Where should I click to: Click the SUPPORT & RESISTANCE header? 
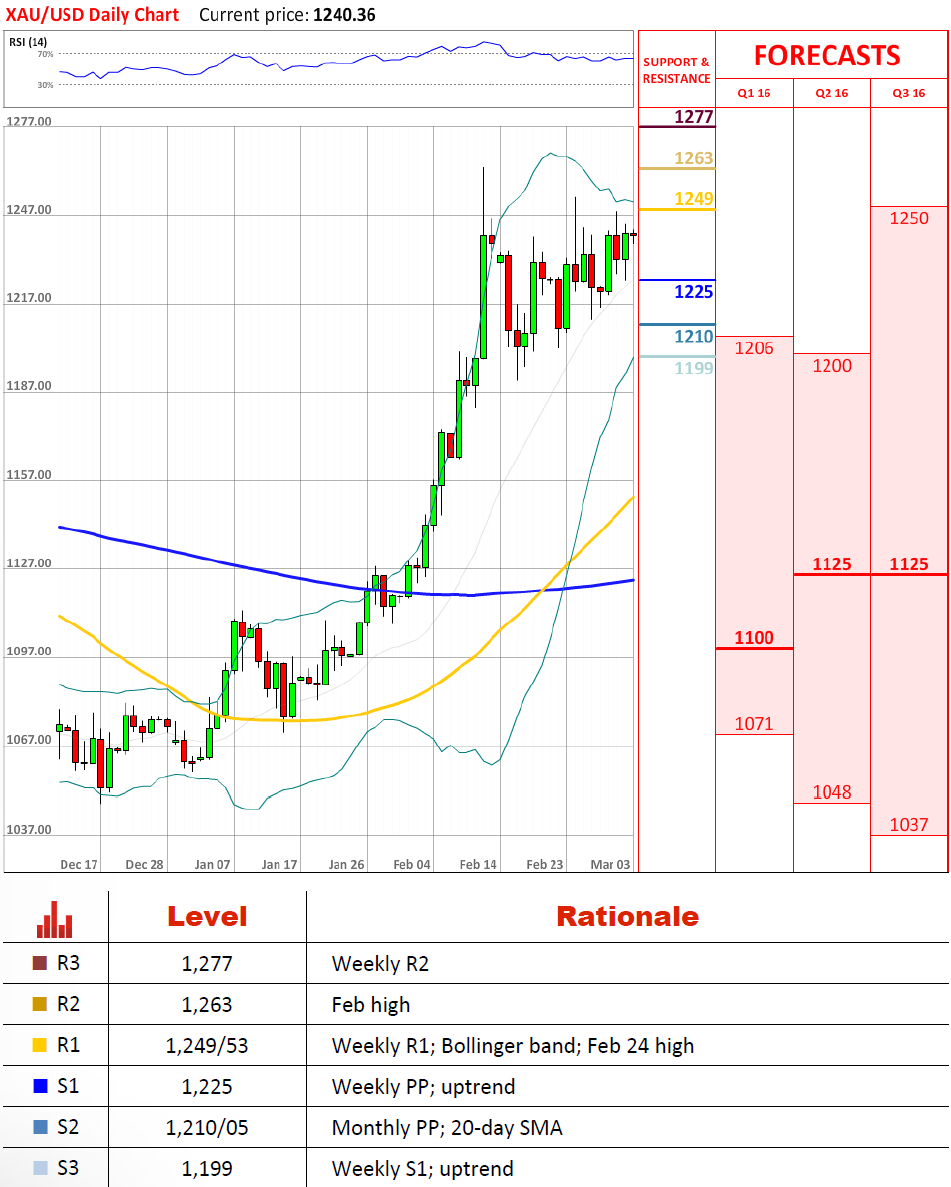click(x=676, y=70)
